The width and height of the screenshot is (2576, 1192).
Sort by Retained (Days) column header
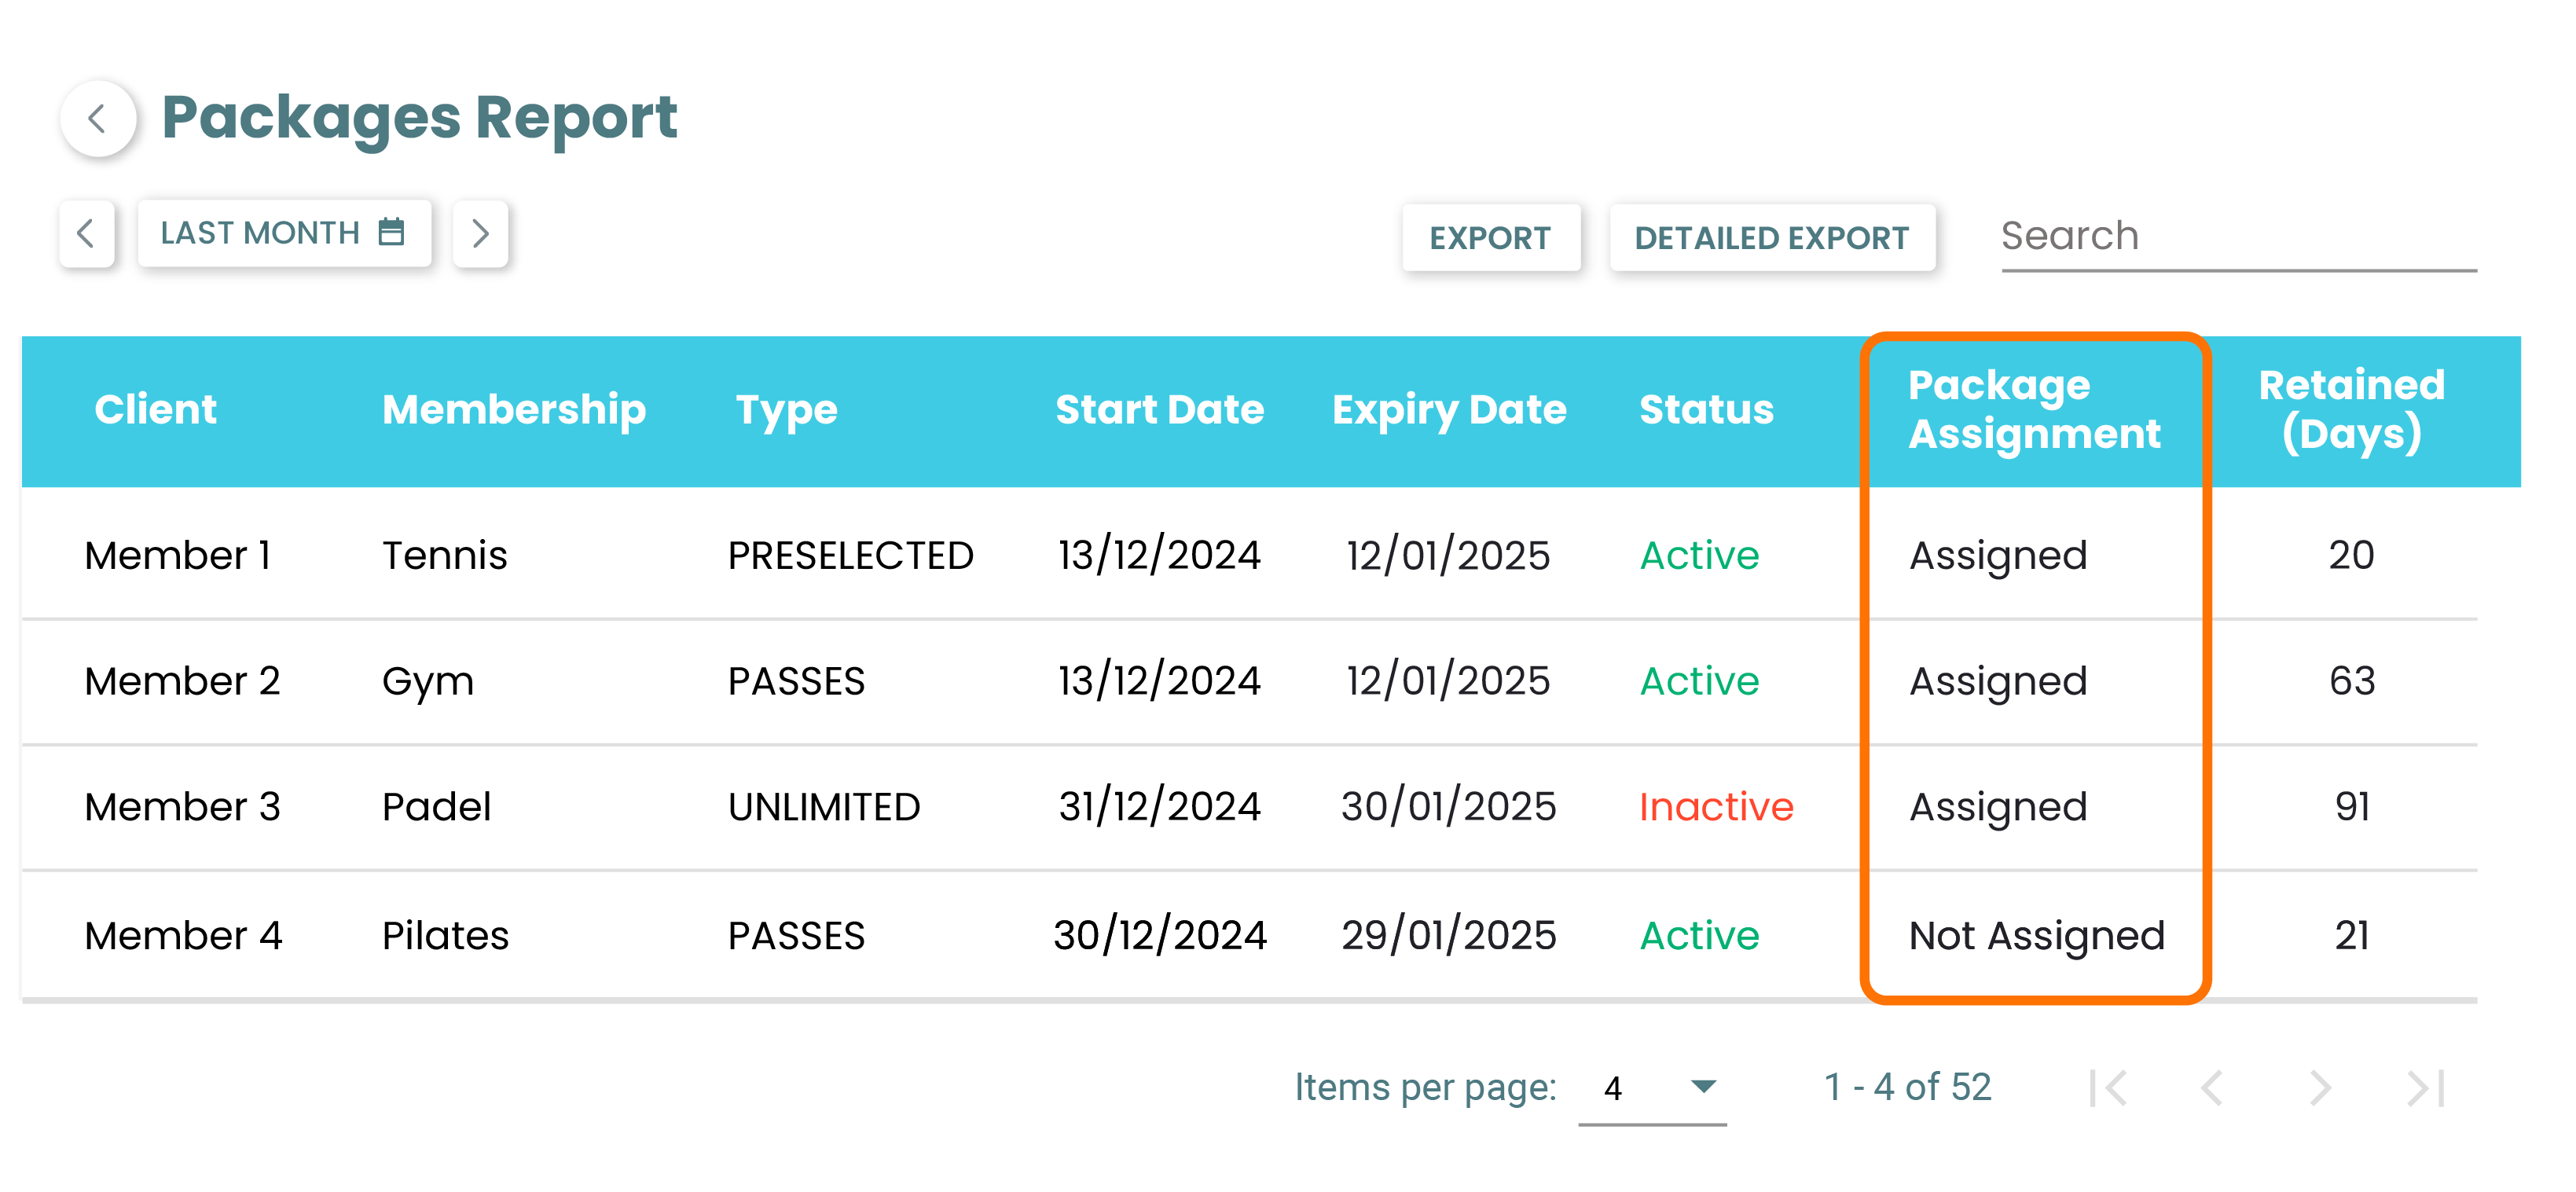pyautogui.click(x=2351, y=410)
